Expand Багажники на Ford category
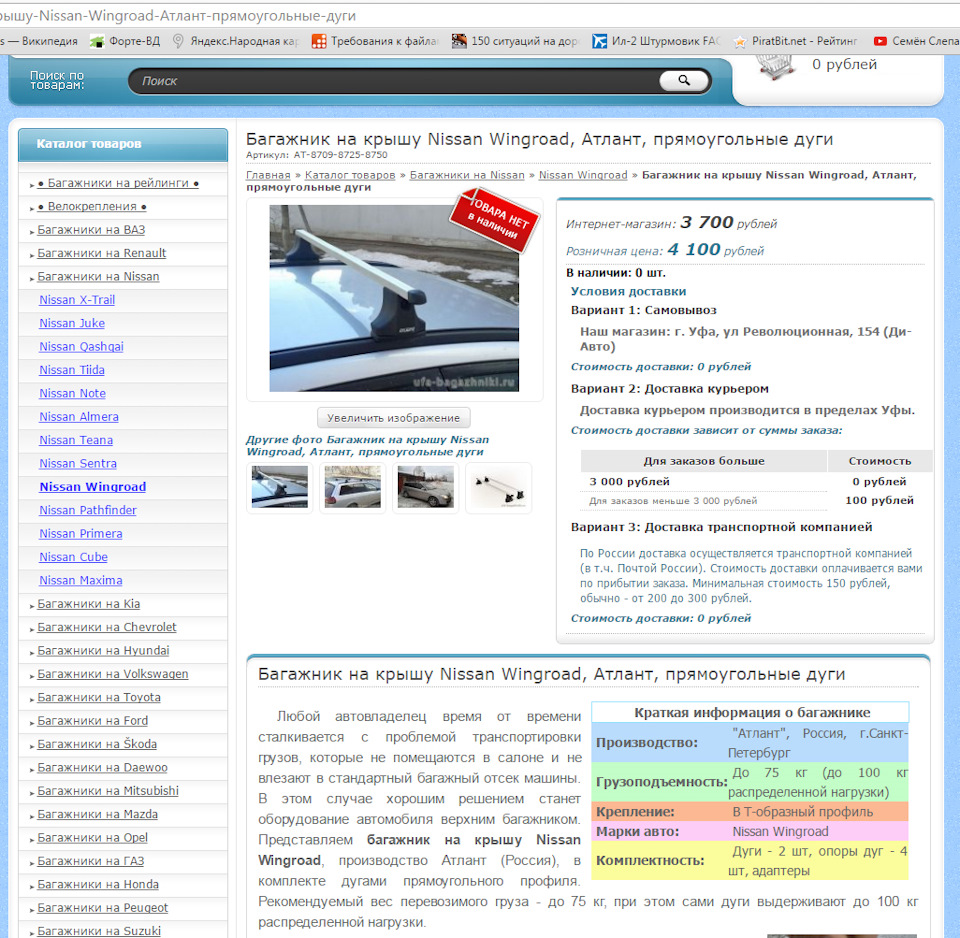 92,721
